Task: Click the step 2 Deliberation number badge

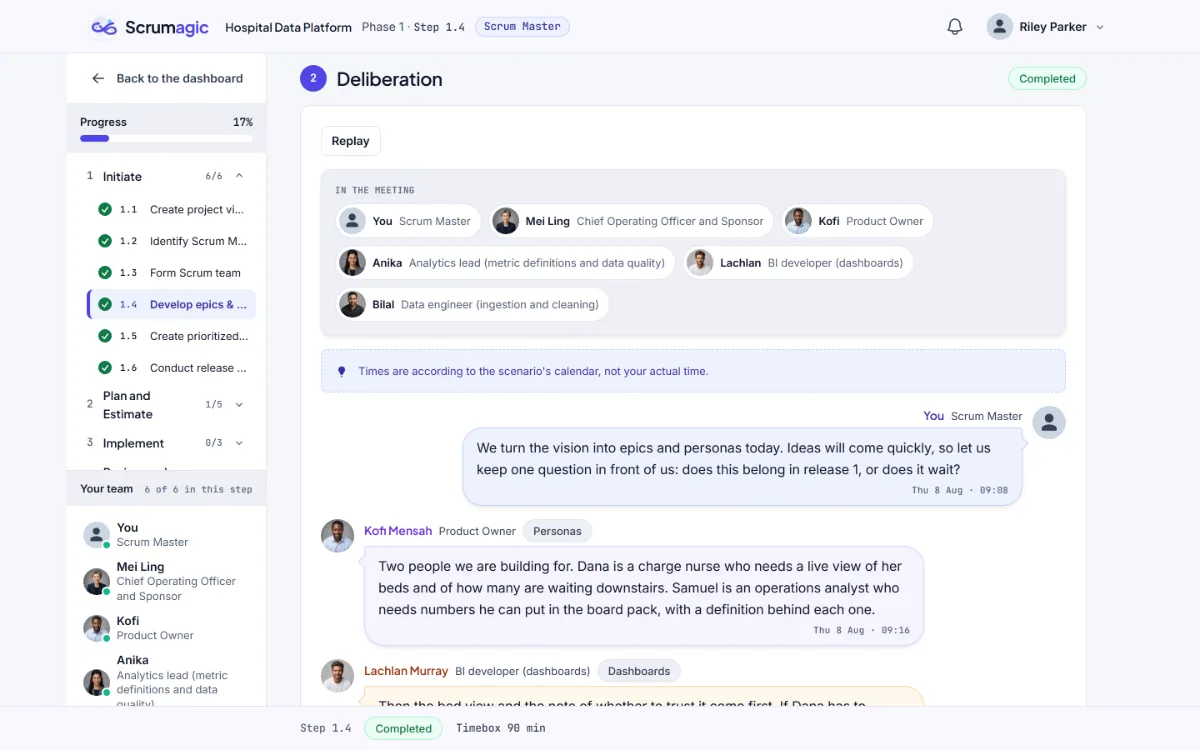Action: click(x=313, y=79)
